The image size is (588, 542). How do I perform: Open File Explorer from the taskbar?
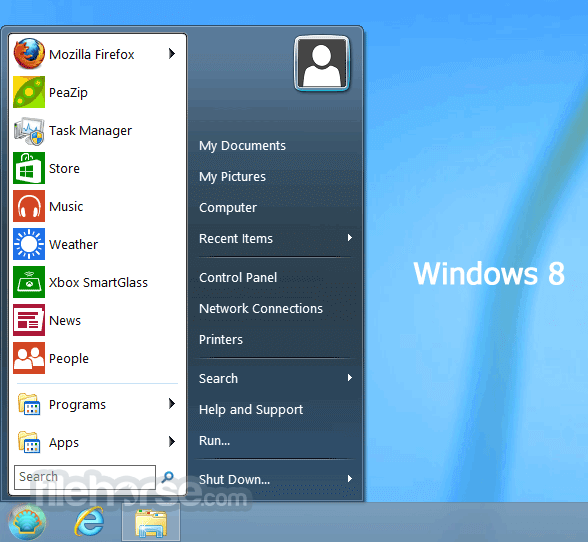pos(151,522)
